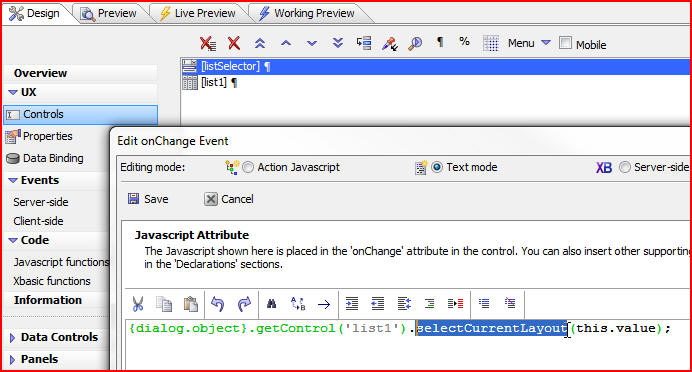
Task: Click the 'list1' string in the code
Action: 371,328
